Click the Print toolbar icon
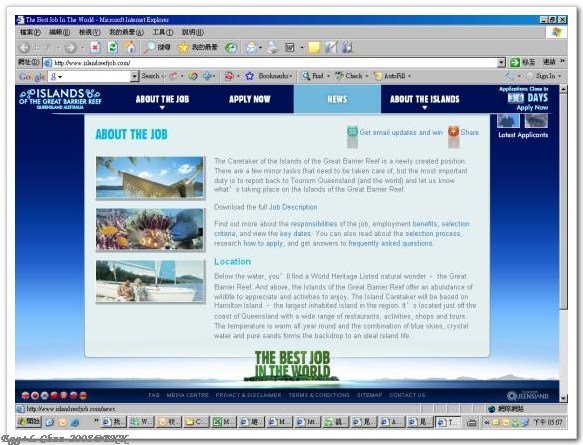This screenshot has height=445, width=583. tap(273, 47)
